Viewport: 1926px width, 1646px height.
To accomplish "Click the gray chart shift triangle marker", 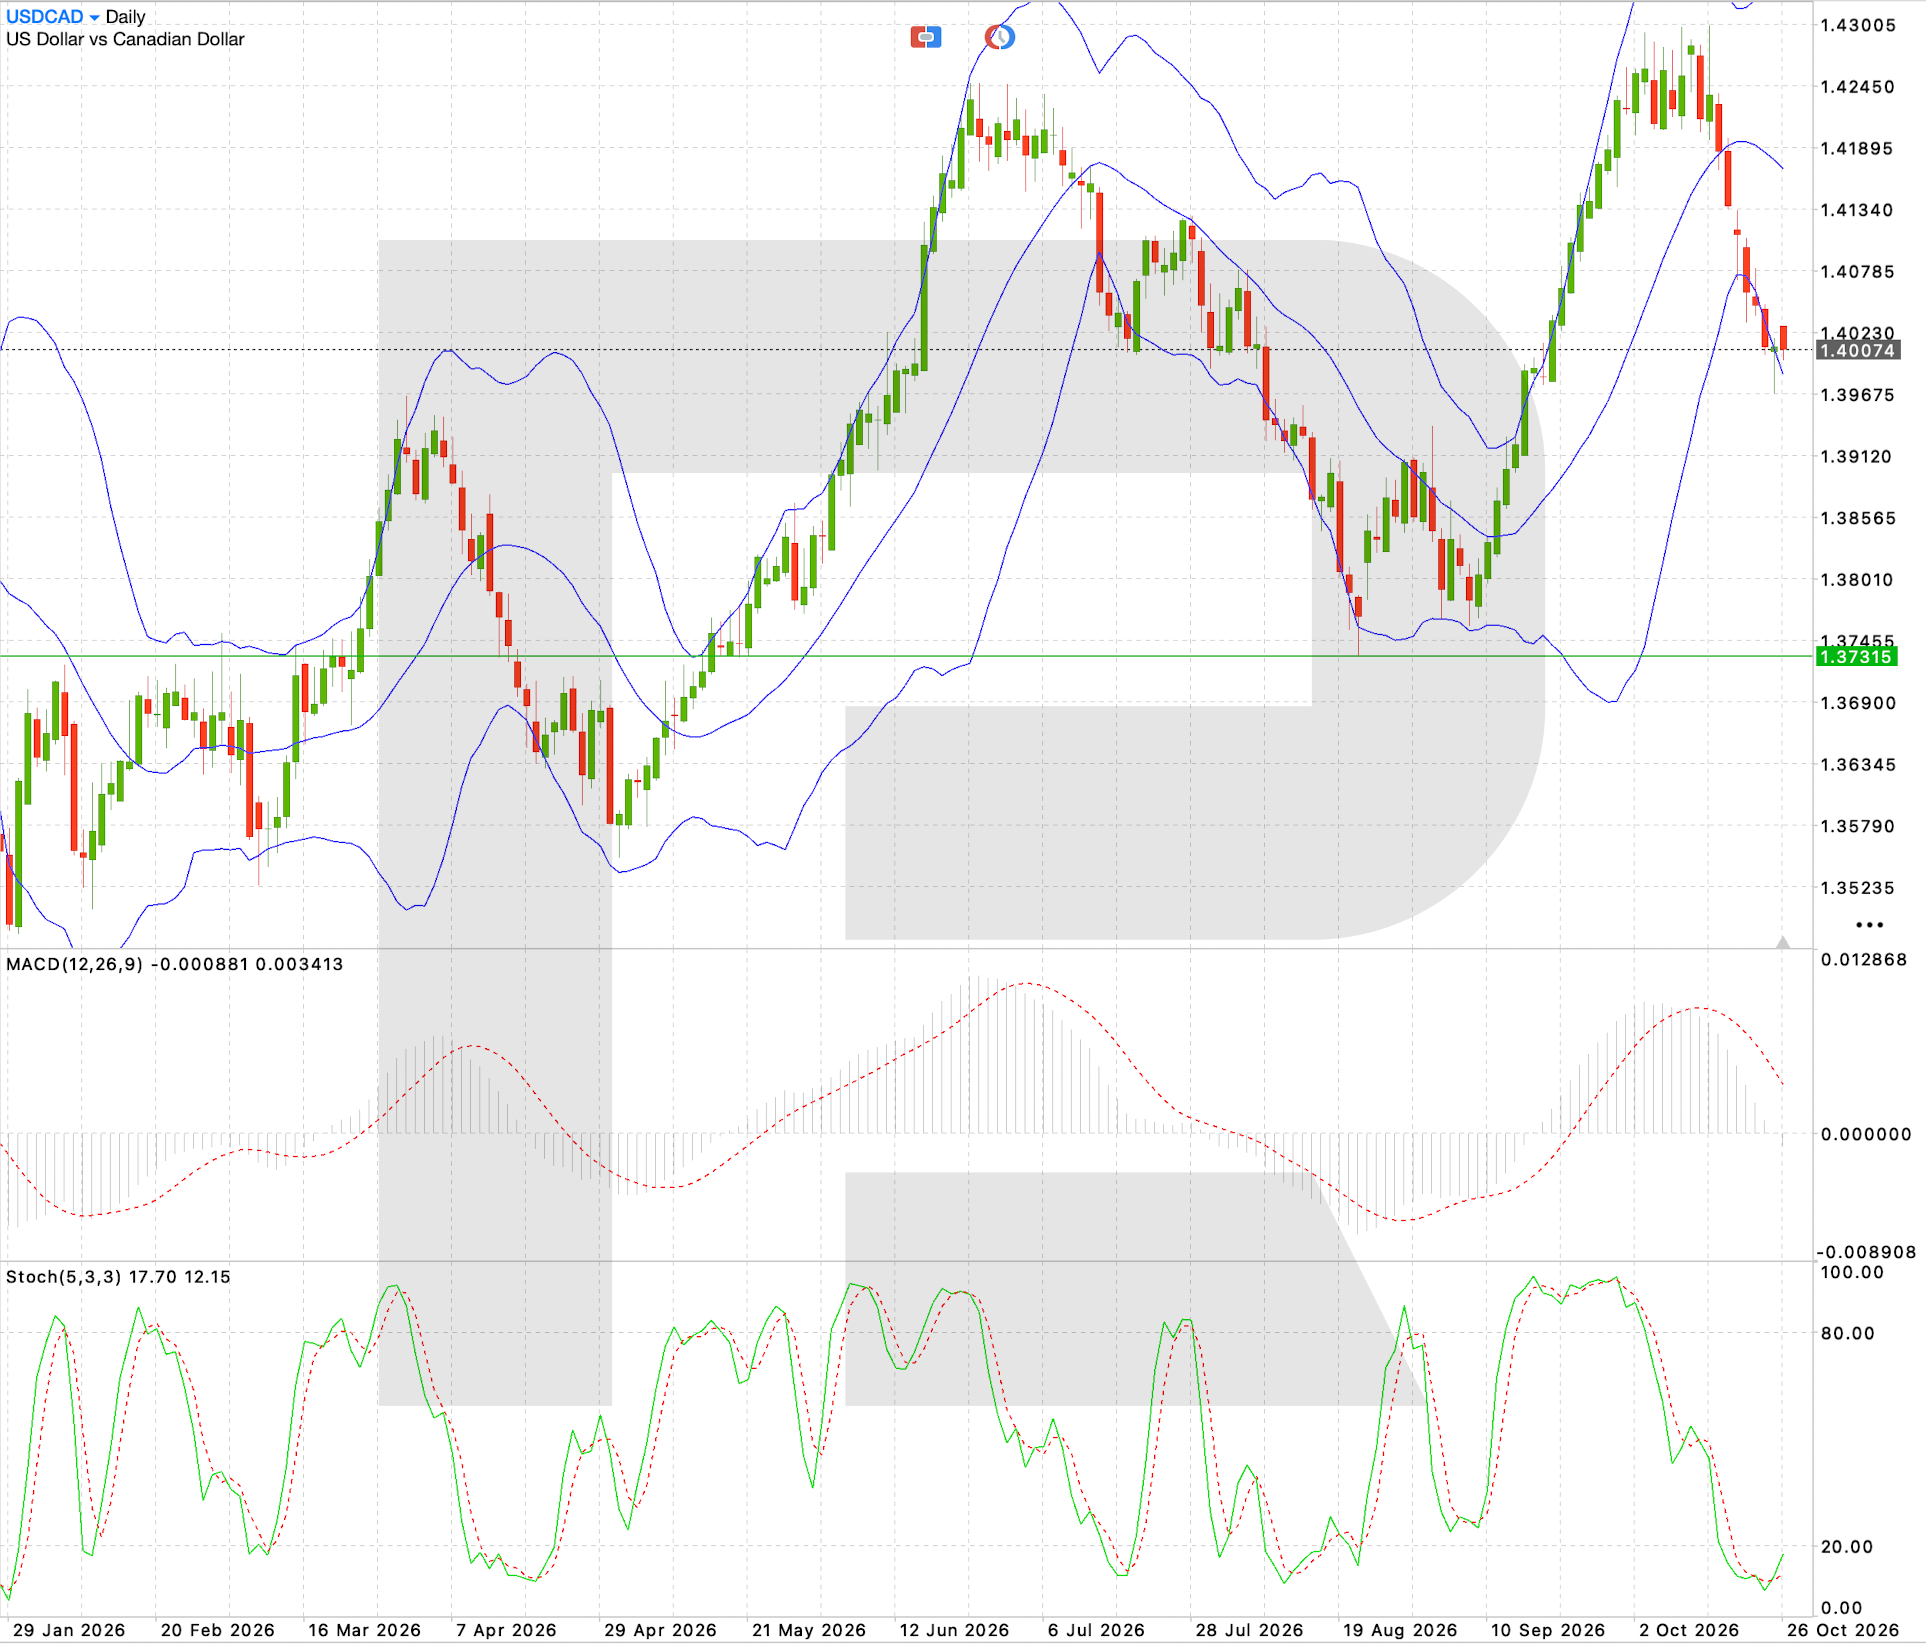I will tap(1782, 942).
